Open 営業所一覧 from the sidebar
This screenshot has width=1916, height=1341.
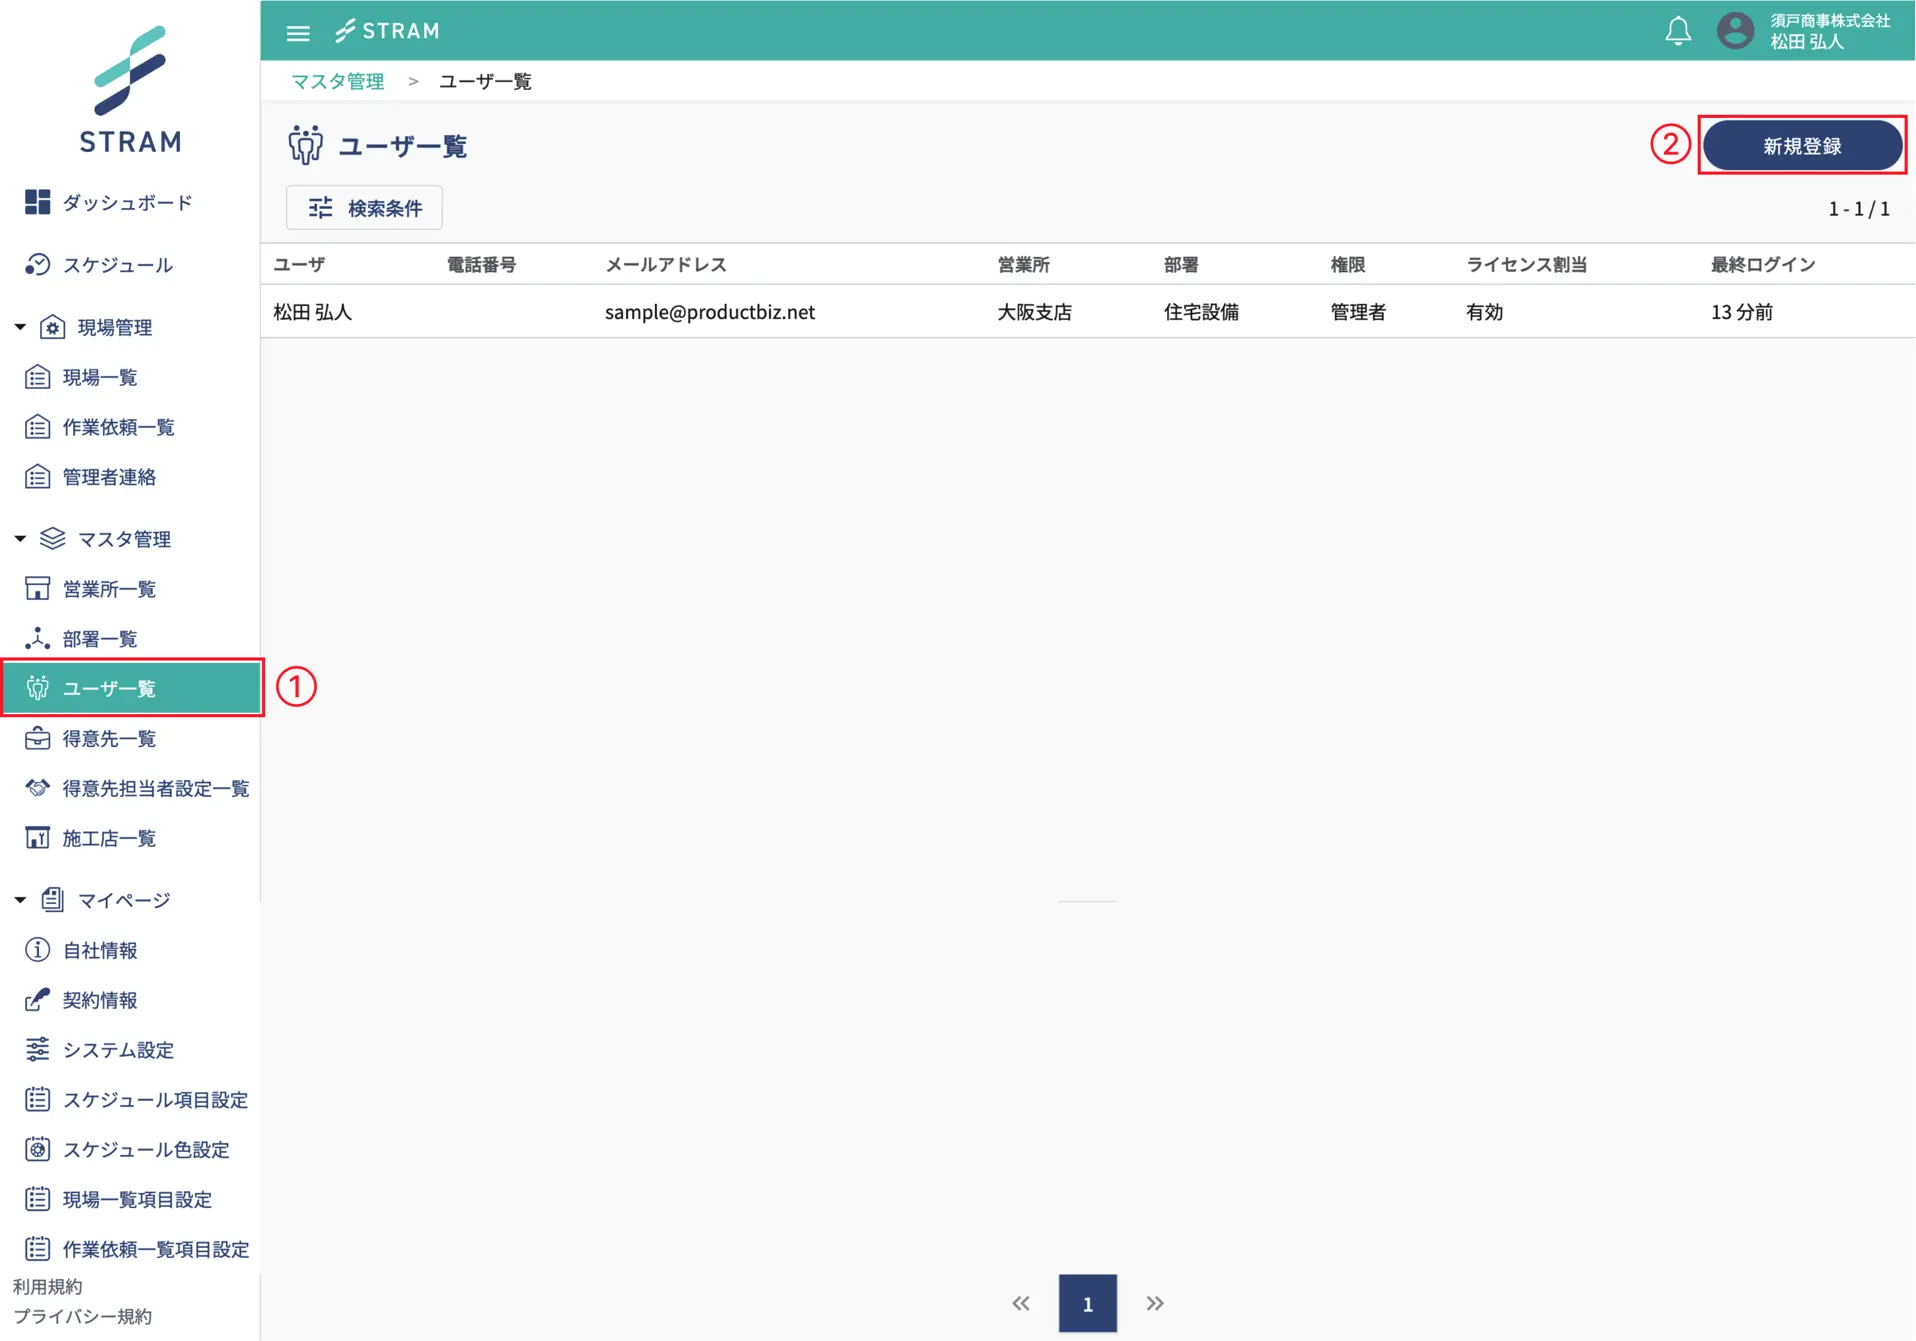click(109, 589)
